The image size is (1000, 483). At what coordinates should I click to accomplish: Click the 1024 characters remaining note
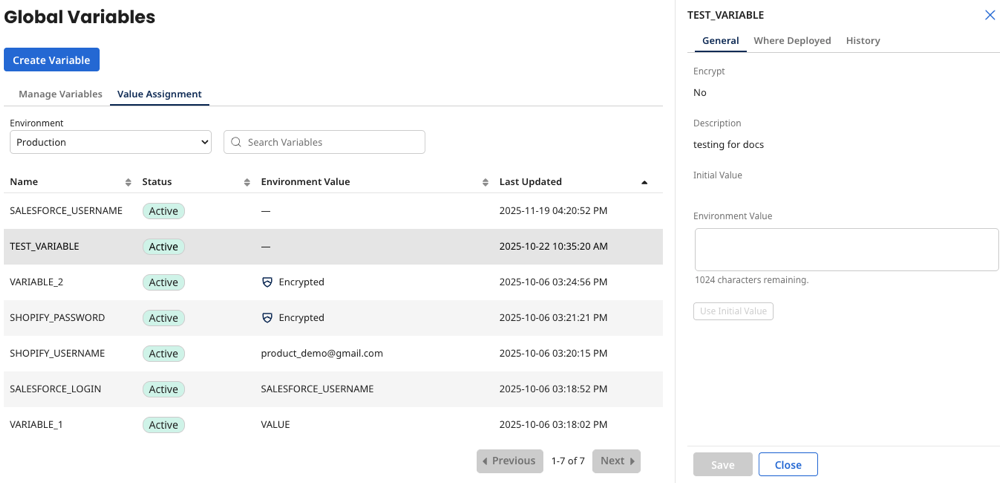tap(751, 280)
